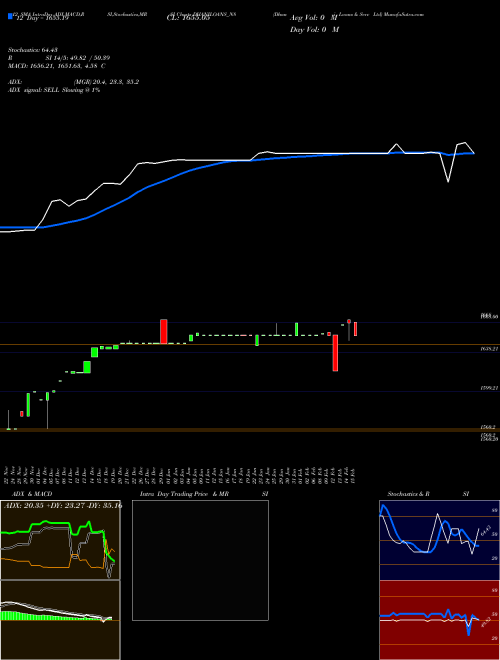Viewport: 500px width, 660px height.
Task: Click the 'Day Vol: 0 M' label
Action: point(314,30)
